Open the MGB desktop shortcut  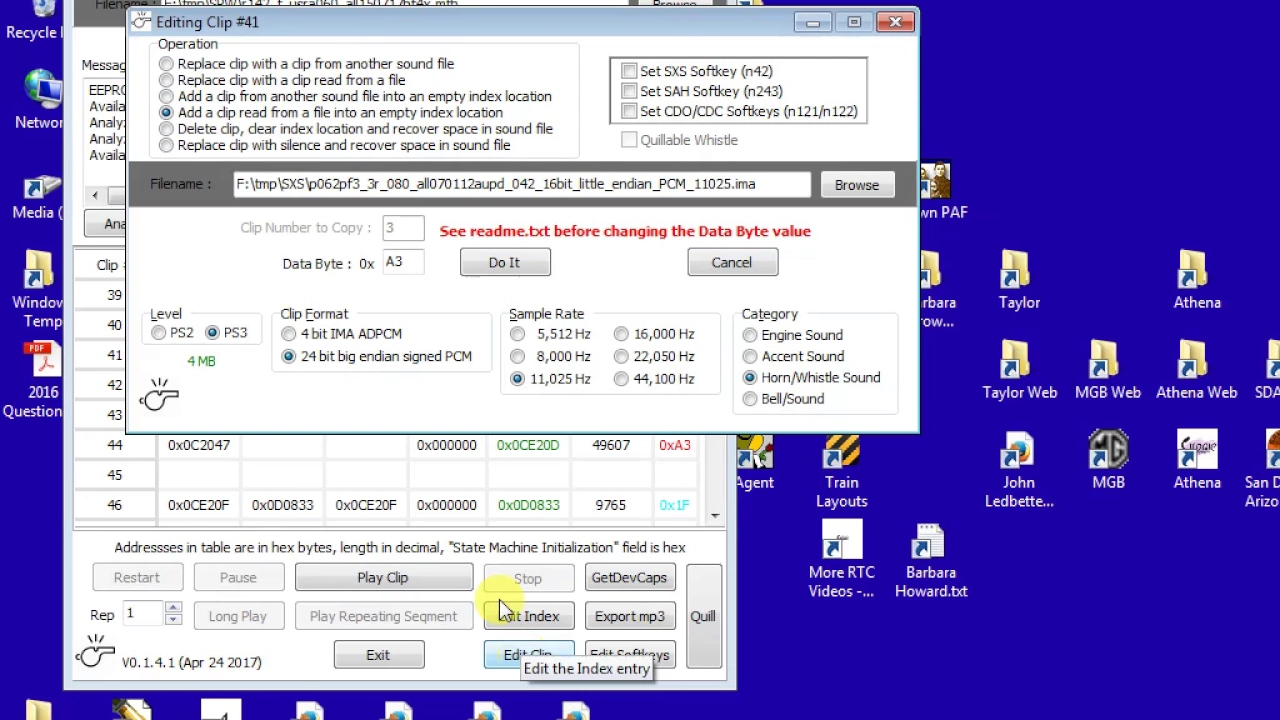[1108, 461]
